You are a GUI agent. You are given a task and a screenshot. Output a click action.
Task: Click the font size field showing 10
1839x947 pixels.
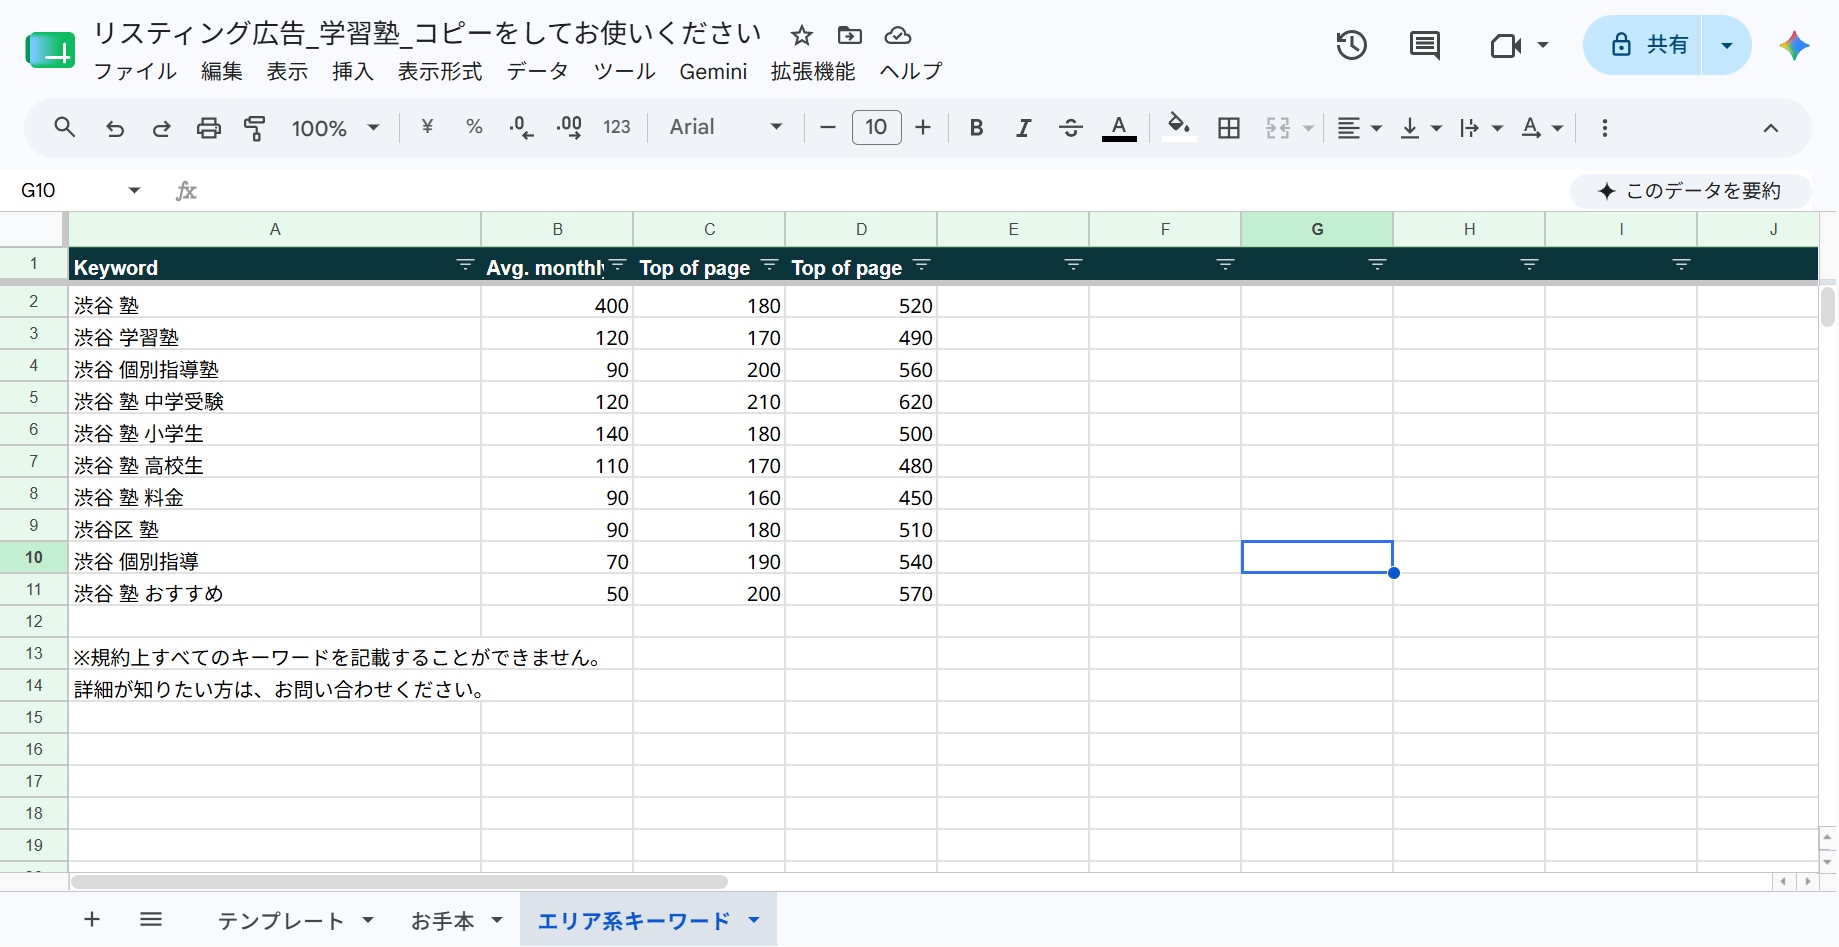876,127
